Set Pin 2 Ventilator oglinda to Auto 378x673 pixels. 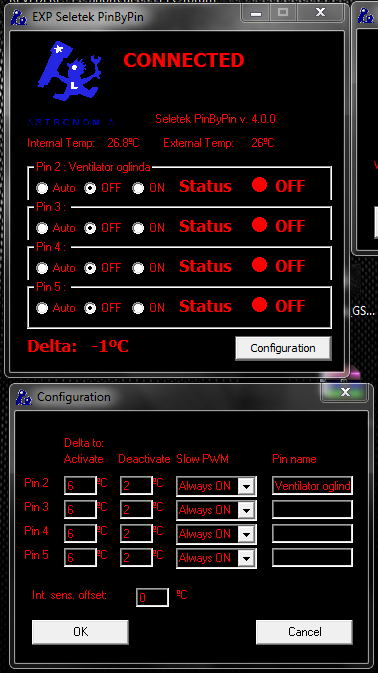tap(42, 188)
